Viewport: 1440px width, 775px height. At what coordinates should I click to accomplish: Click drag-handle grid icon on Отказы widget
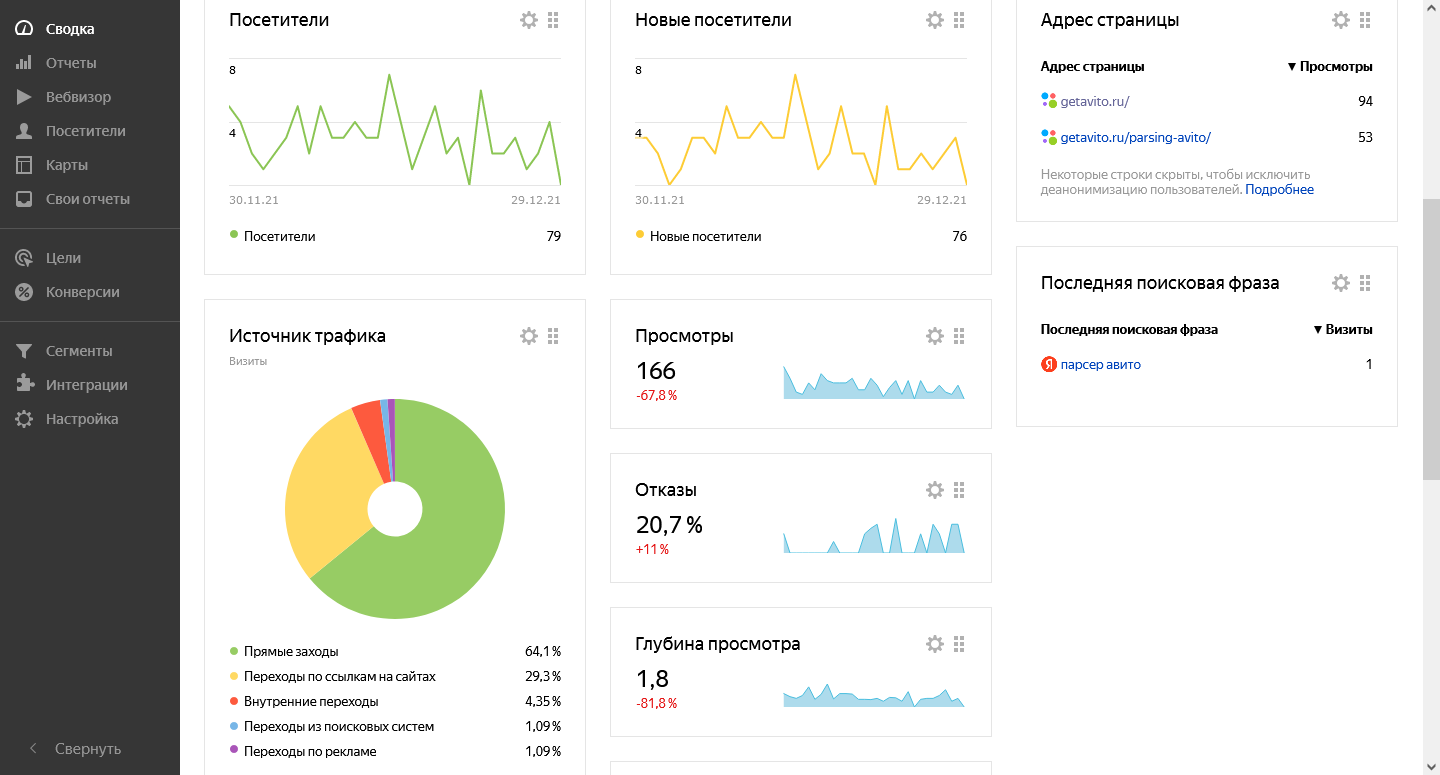959,490
